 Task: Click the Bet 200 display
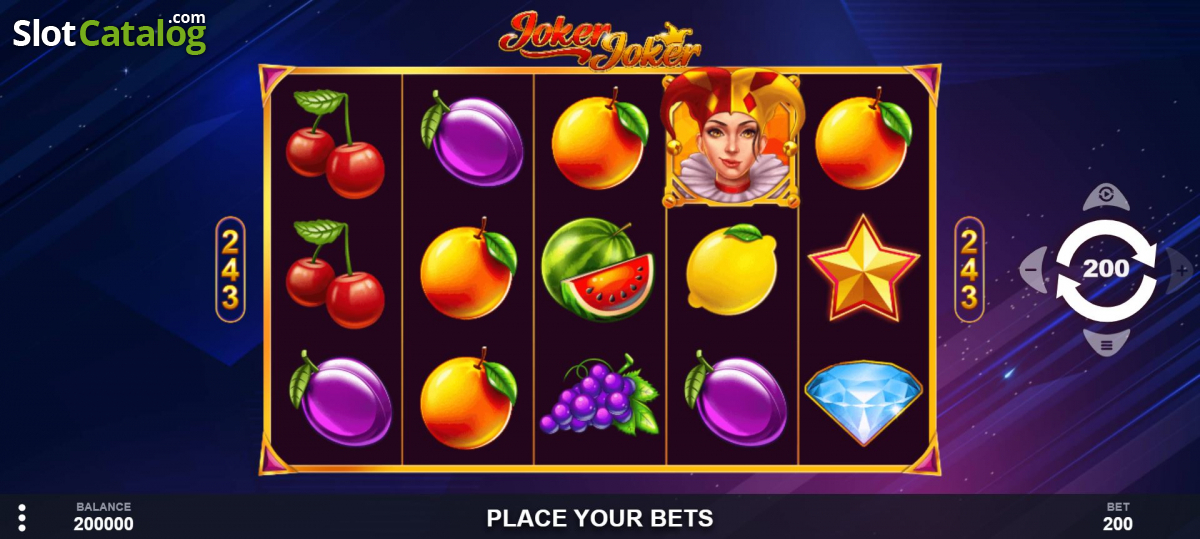coord(1118,516)
